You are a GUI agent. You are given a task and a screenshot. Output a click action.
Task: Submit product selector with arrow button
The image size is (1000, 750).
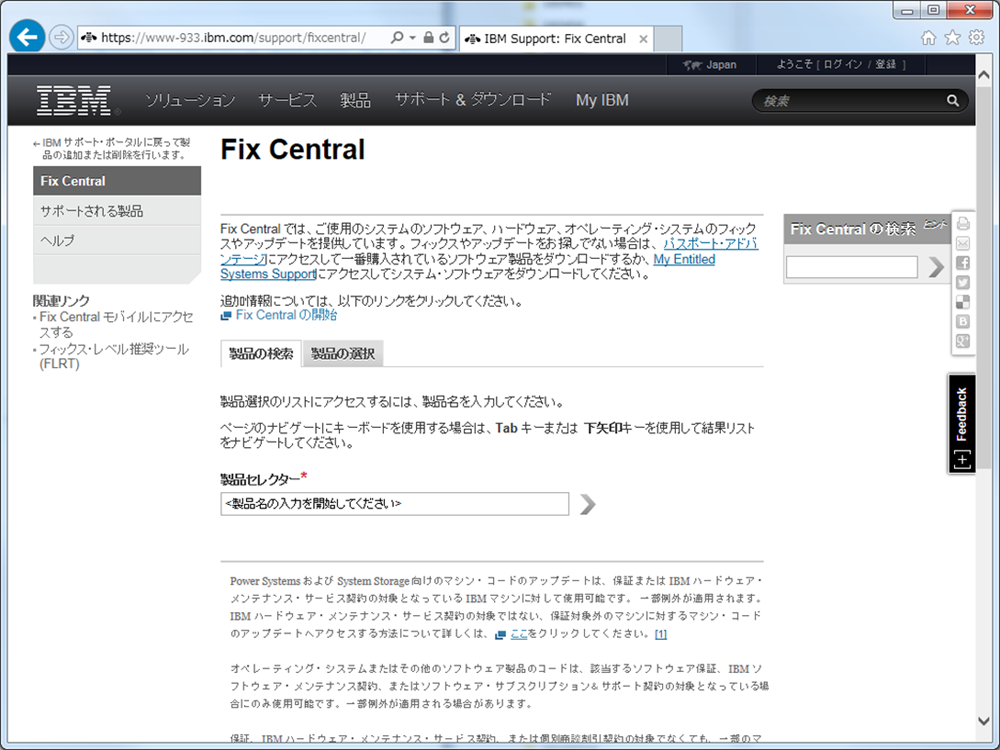click(x=587, y=504)
